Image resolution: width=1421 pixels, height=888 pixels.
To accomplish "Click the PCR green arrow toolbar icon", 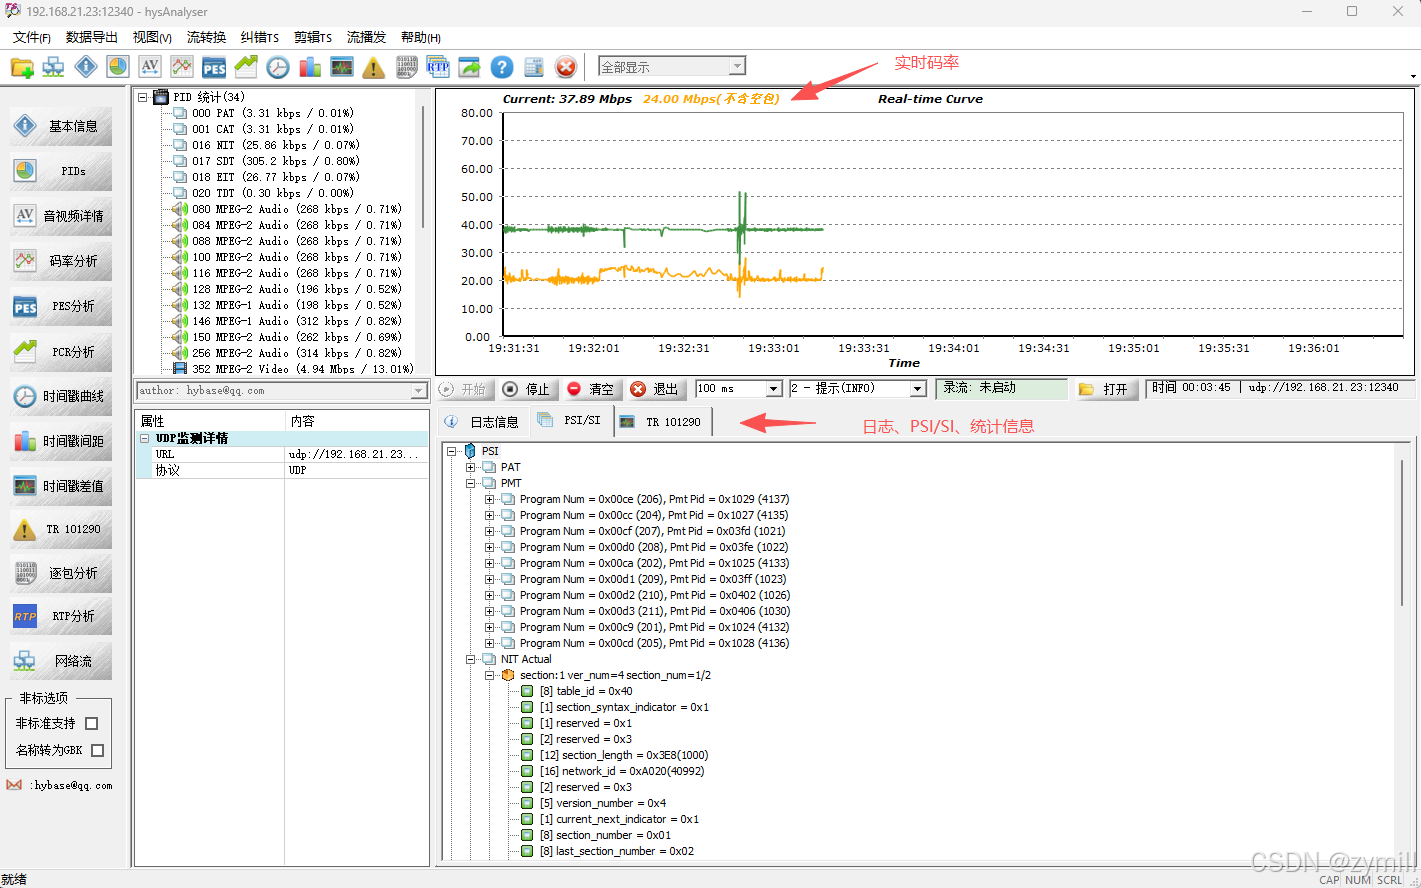I will [246, 67].
